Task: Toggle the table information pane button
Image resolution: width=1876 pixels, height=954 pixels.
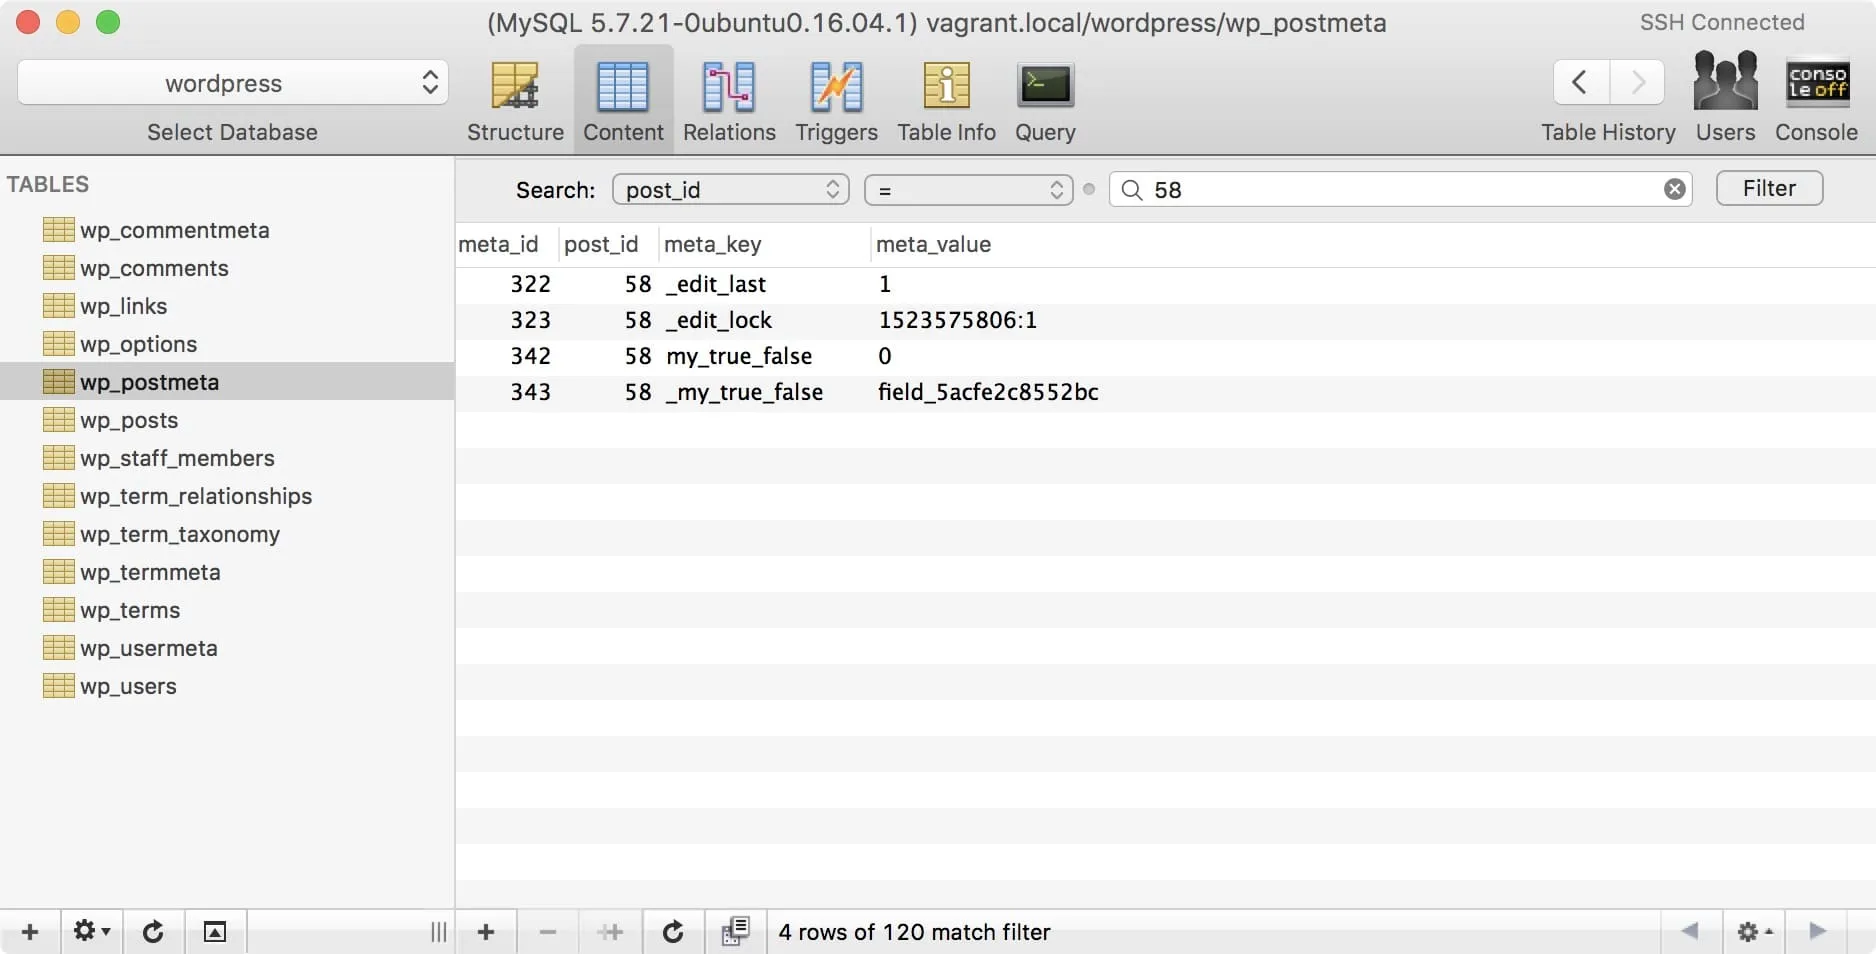Action: [215, 932]
